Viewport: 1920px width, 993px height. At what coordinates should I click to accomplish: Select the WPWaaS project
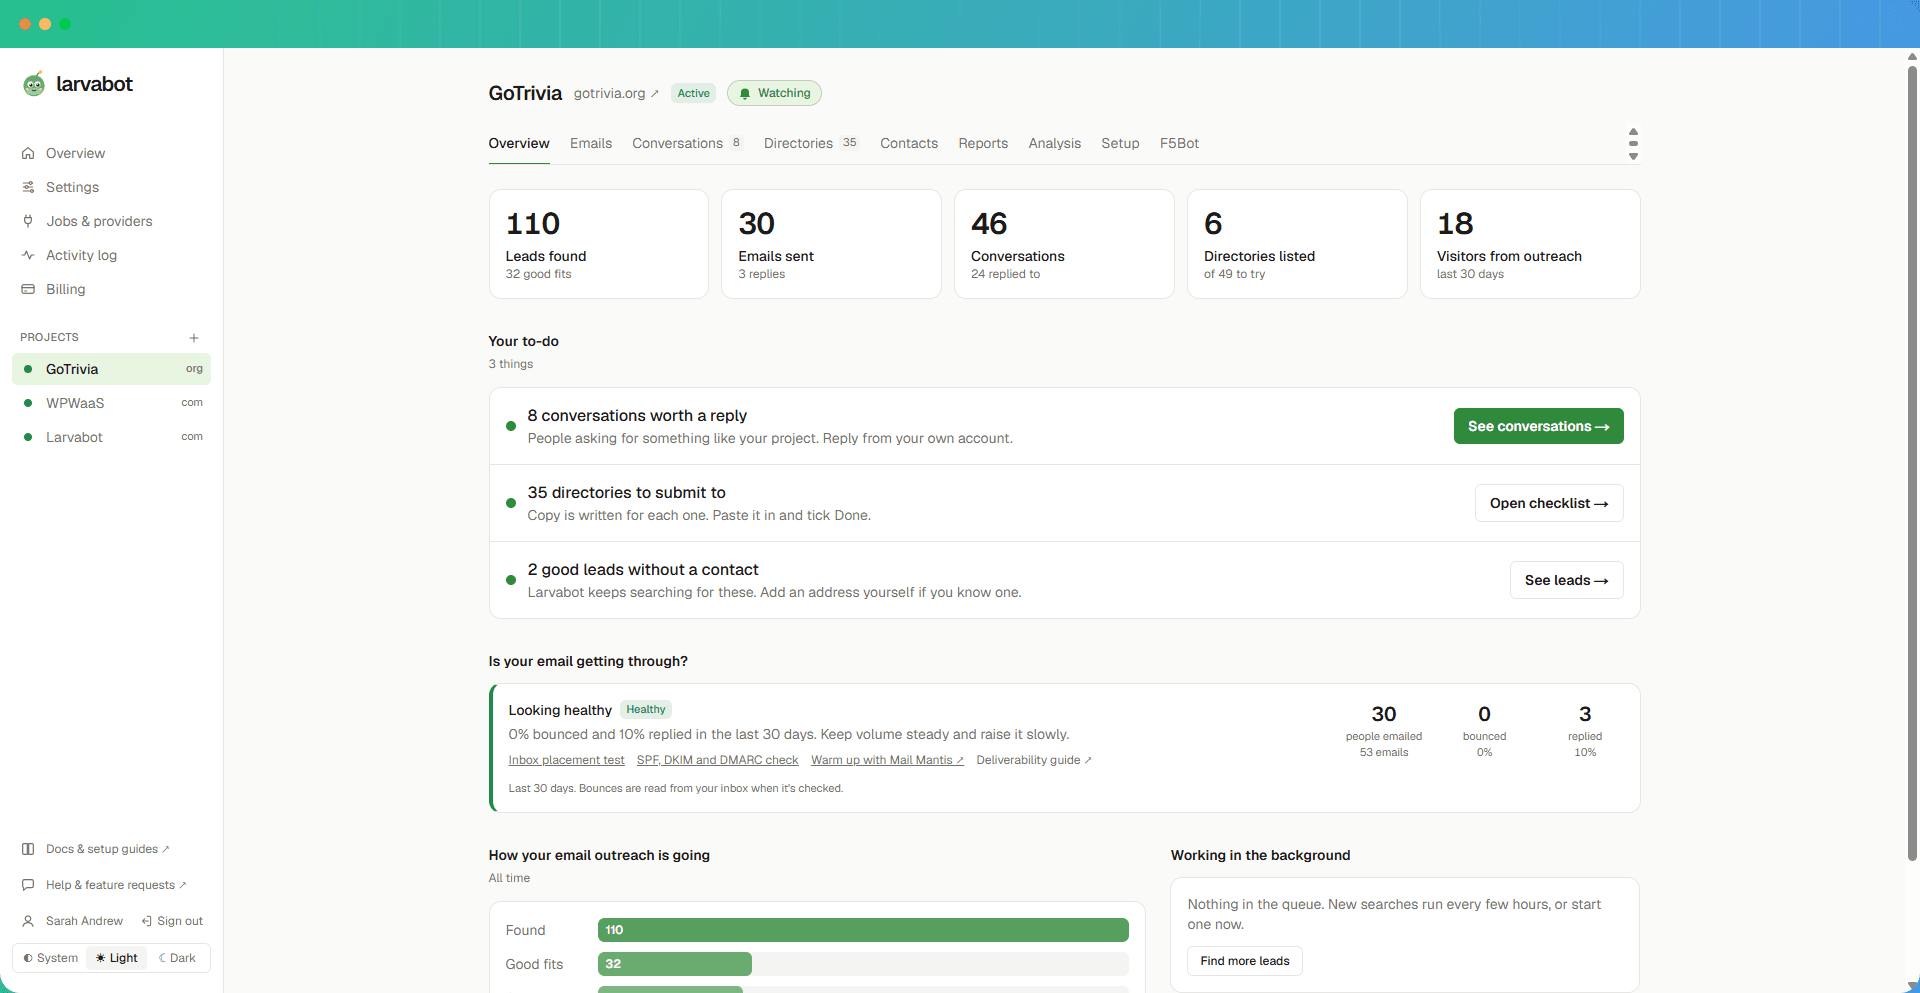(x=111, y=403)
